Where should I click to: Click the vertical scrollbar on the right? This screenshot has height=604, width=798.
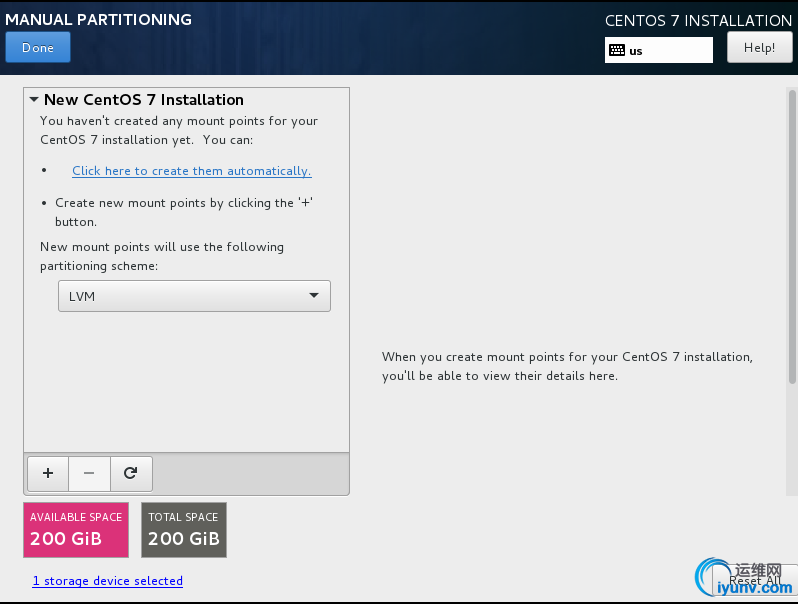792,237
